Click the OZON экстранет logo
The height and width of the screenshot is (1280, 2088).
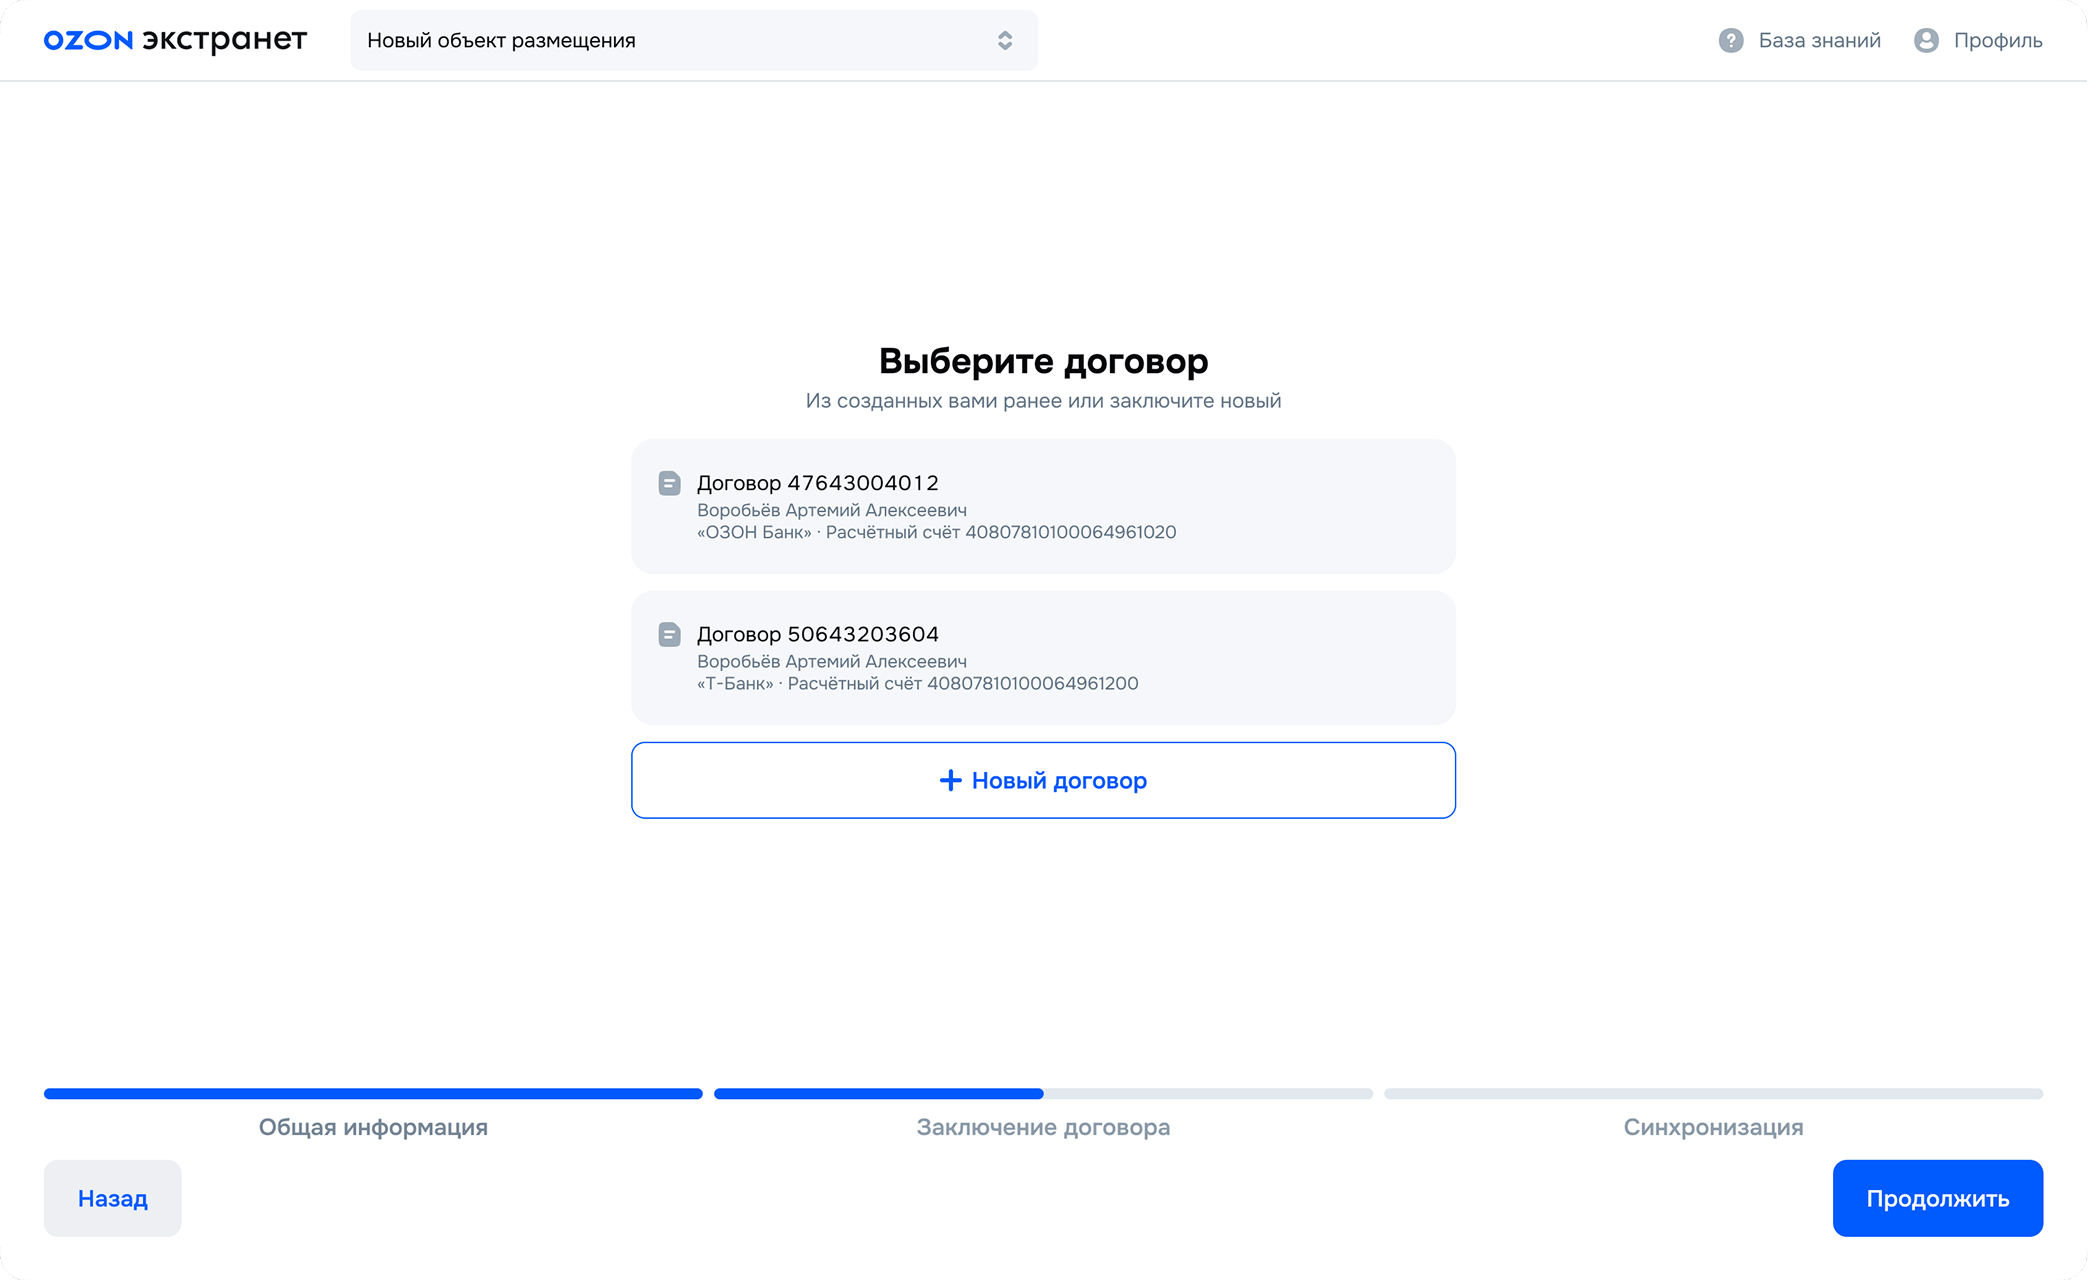click(175, 40)
